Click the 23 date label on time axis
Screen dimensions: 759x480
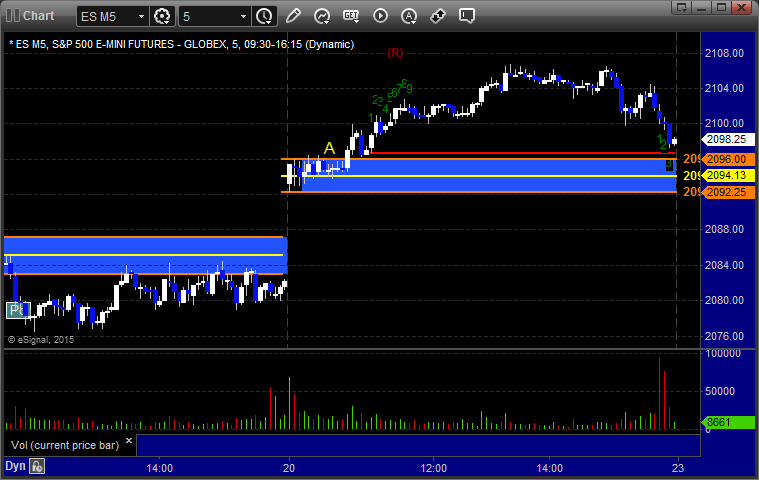click(x=678, y=468)
